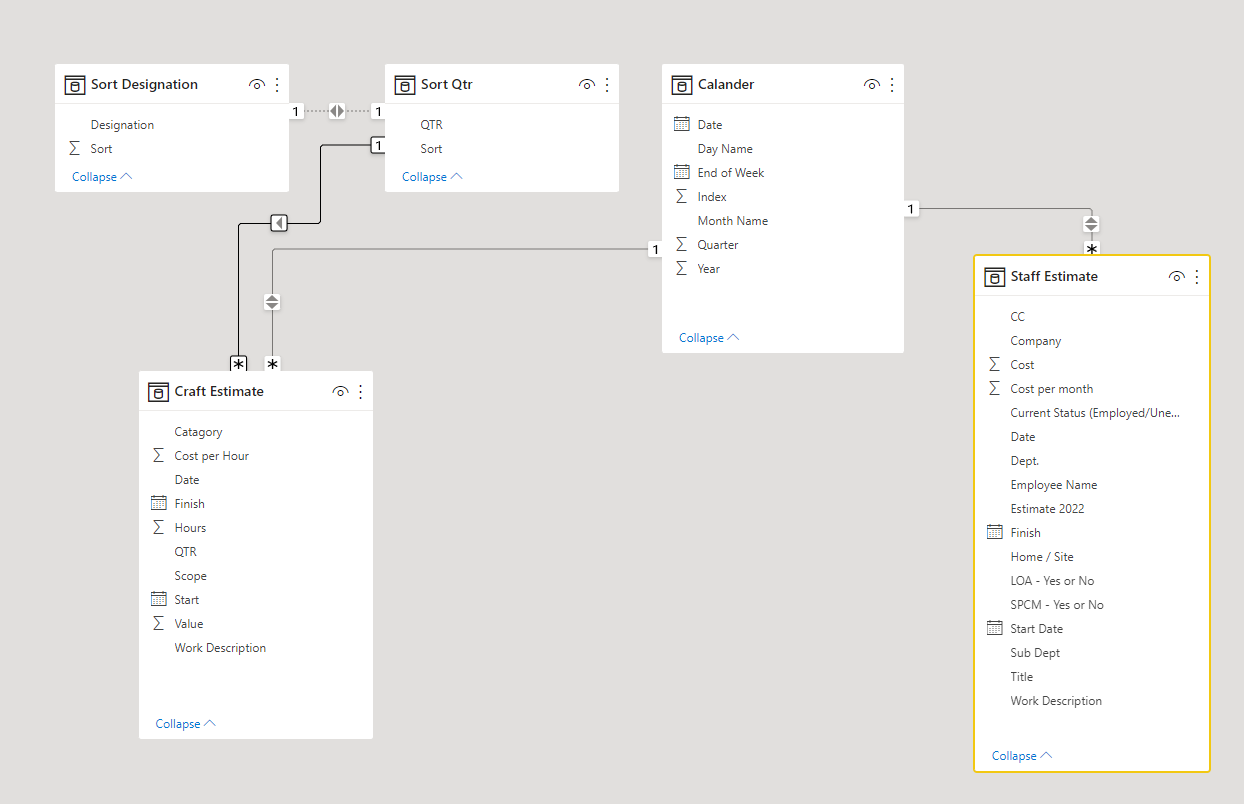Click the Craft Estimate table header title

[219, 392]
